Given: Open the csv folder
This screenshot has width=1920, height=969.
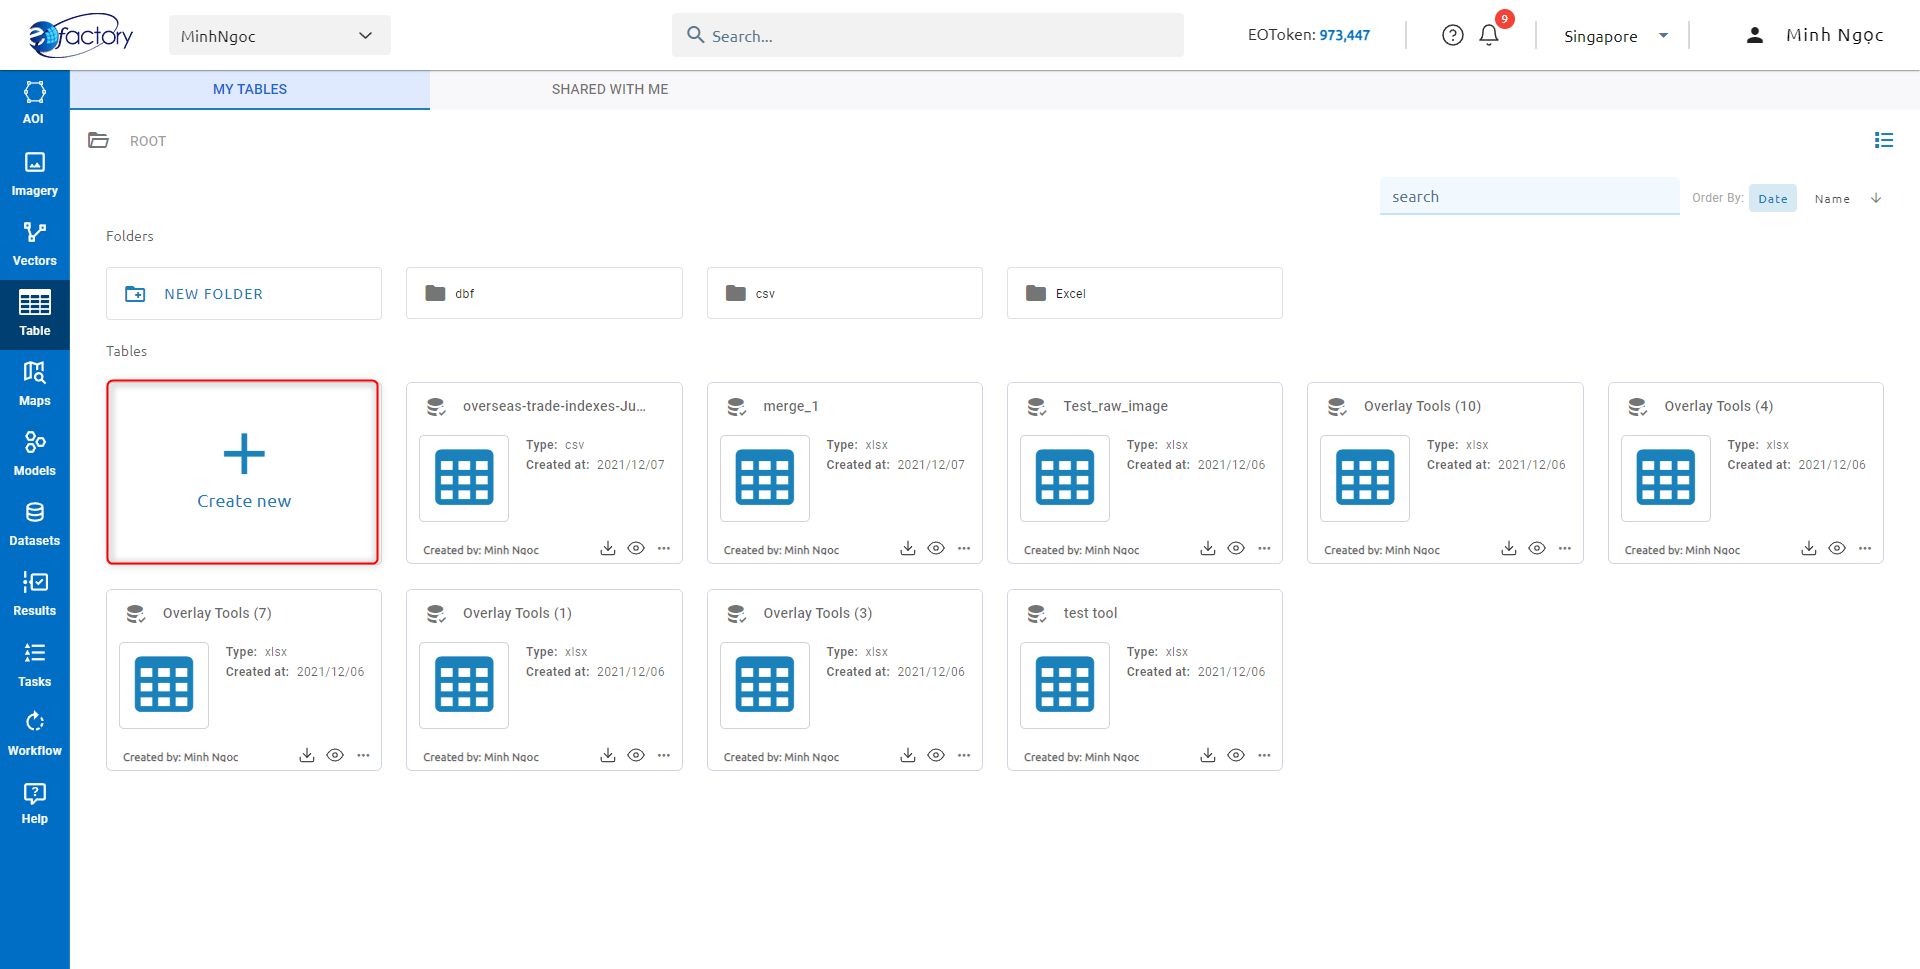Looking at the screenshot, I should coord(845,293).
